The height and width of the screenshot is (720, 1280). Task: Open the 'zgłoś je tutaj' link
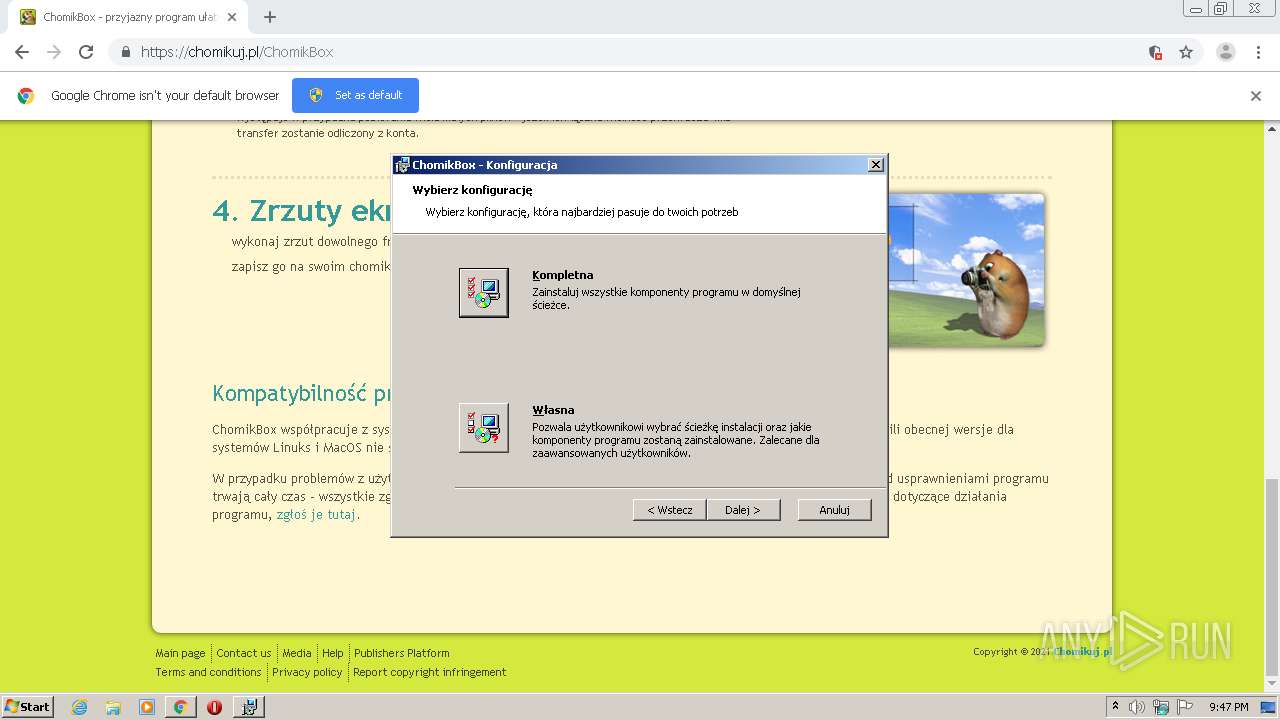click(317, 515)
